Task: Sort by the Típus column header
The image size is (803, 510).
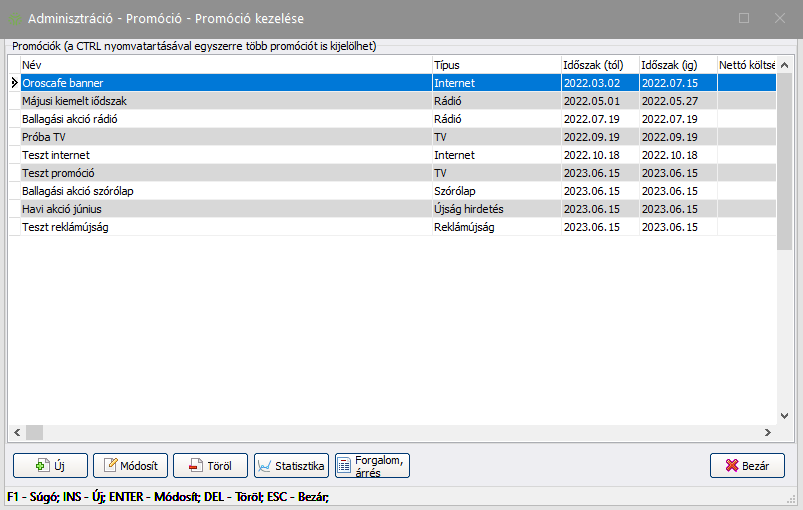Action: point(495,65)
